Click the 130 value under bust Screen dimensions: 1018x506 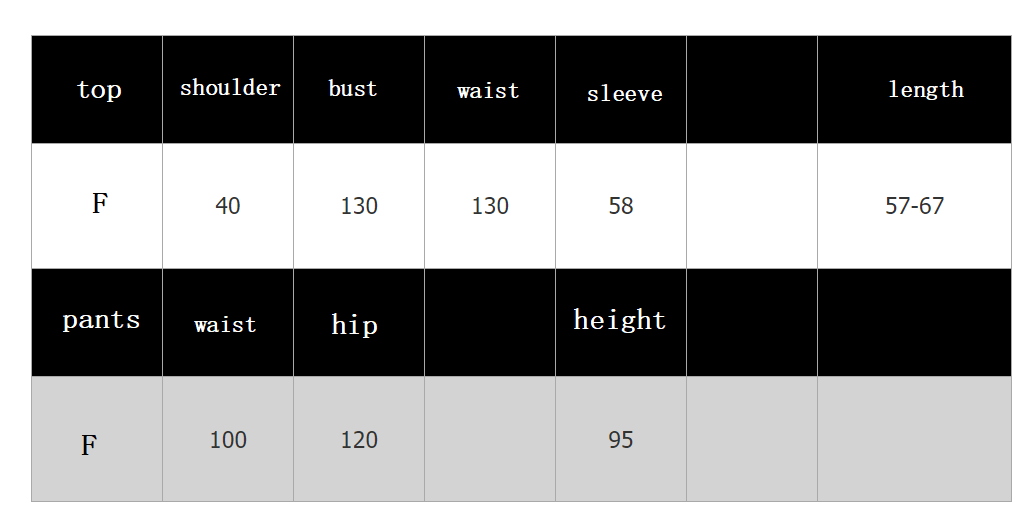359,206
